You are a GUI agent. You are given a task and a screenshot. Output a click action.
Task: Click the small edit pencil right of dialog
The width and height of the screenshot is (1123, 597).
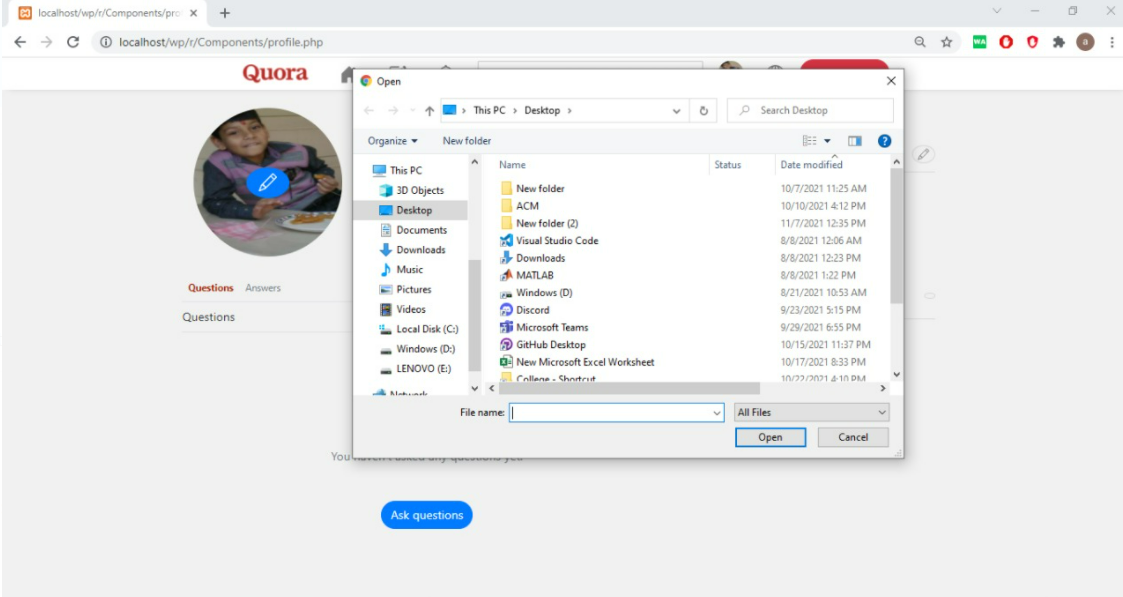point(923,154)
